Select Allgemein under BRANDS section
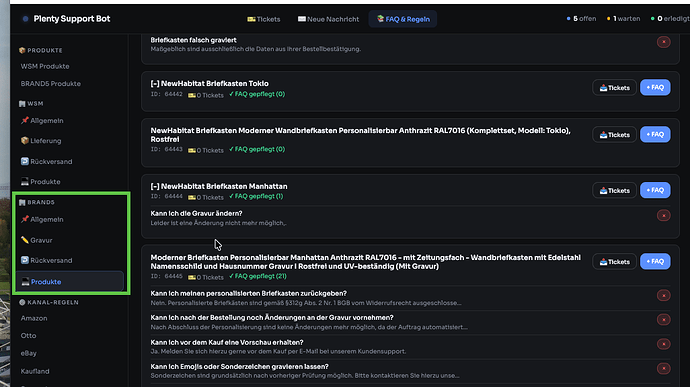The height and width of the screenshot is (387, 690). point(42,219)
